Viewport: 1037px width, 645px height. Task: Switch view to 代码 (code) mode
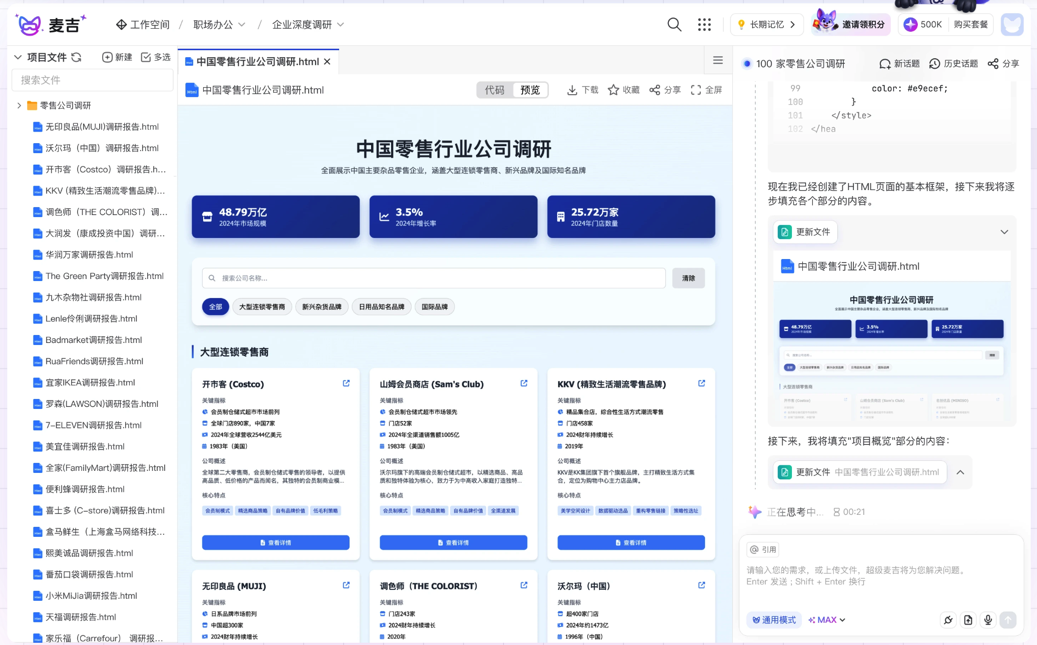click(495, 90)
